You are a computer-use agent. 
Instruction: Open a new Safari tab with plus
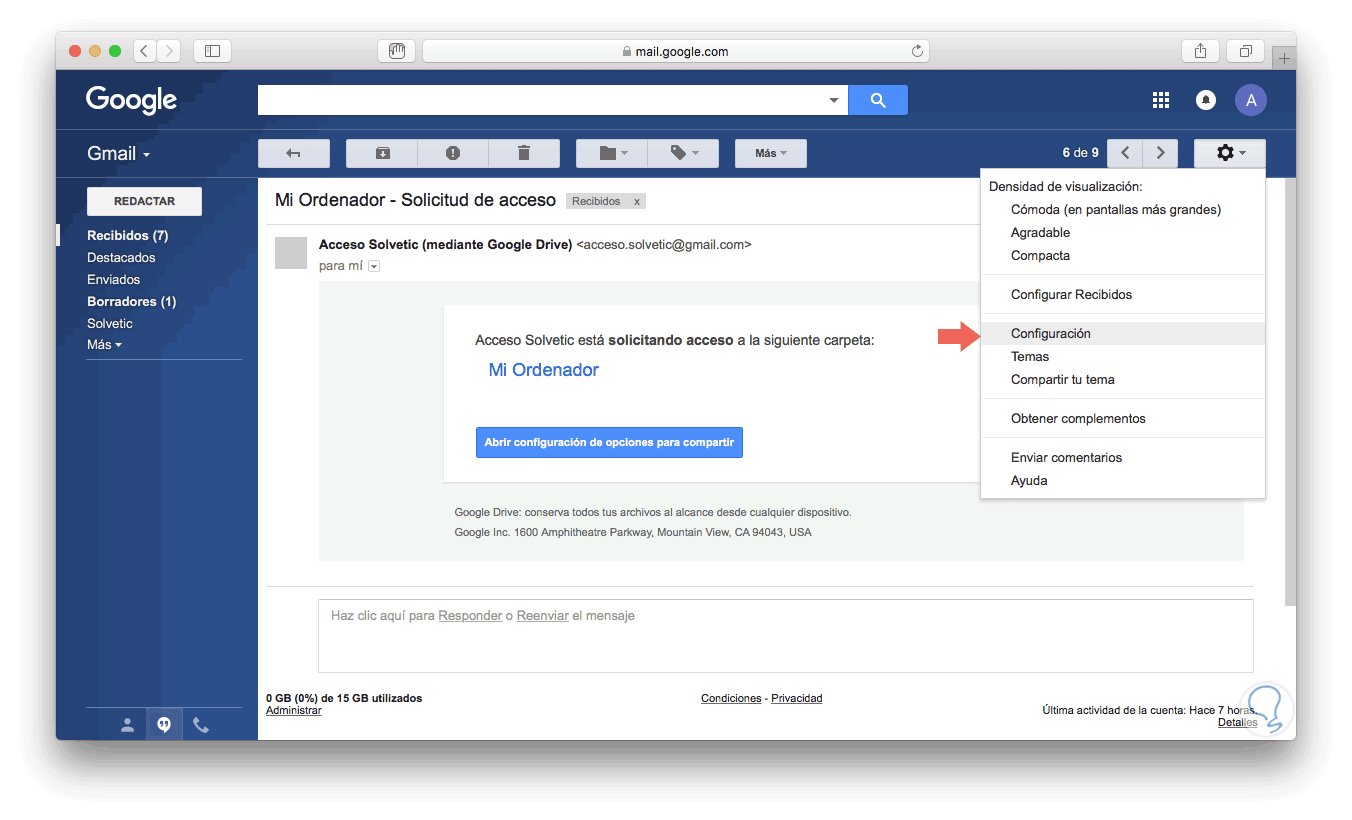1284,58
